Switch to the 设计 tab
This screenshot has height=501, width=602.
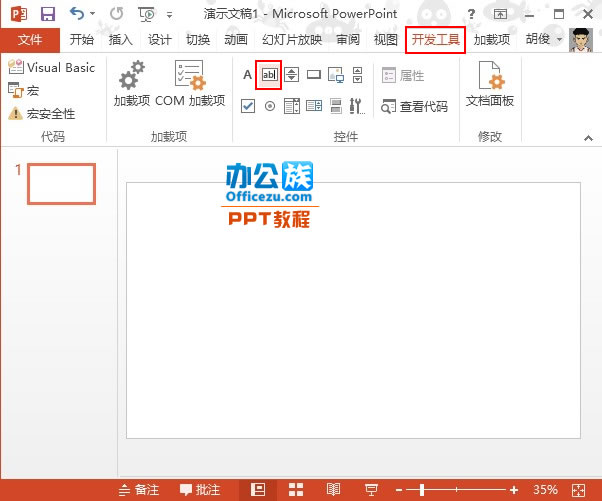159,40
